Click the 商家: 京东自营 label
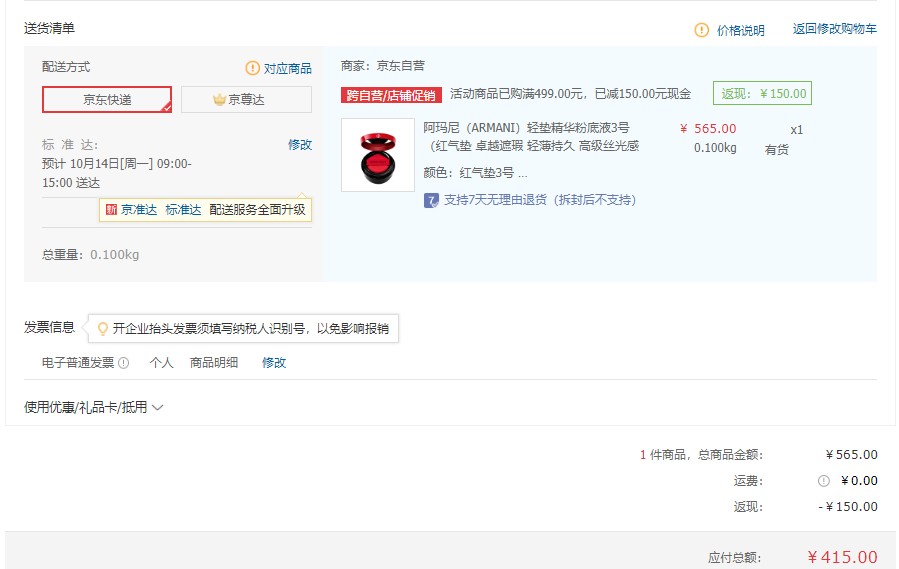Screen dimensions: 899x569 [x=382, y=66]
